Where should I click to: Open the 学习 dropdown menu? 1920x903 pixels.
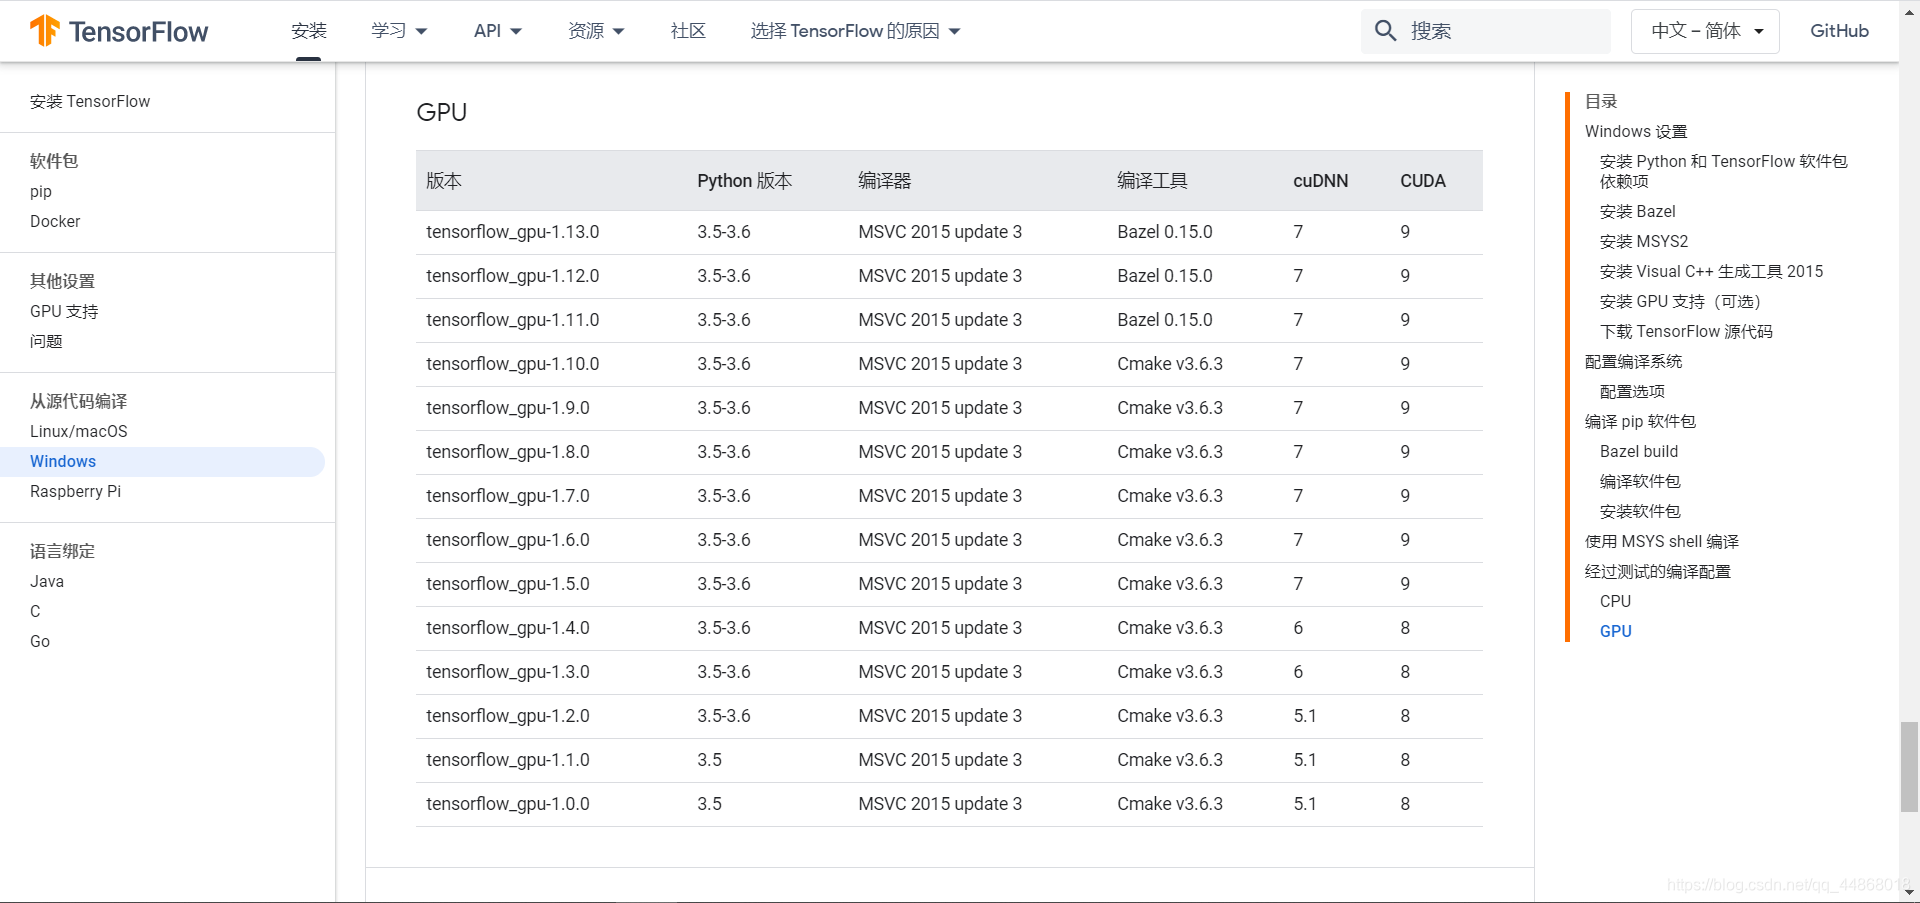pos(399,31)
